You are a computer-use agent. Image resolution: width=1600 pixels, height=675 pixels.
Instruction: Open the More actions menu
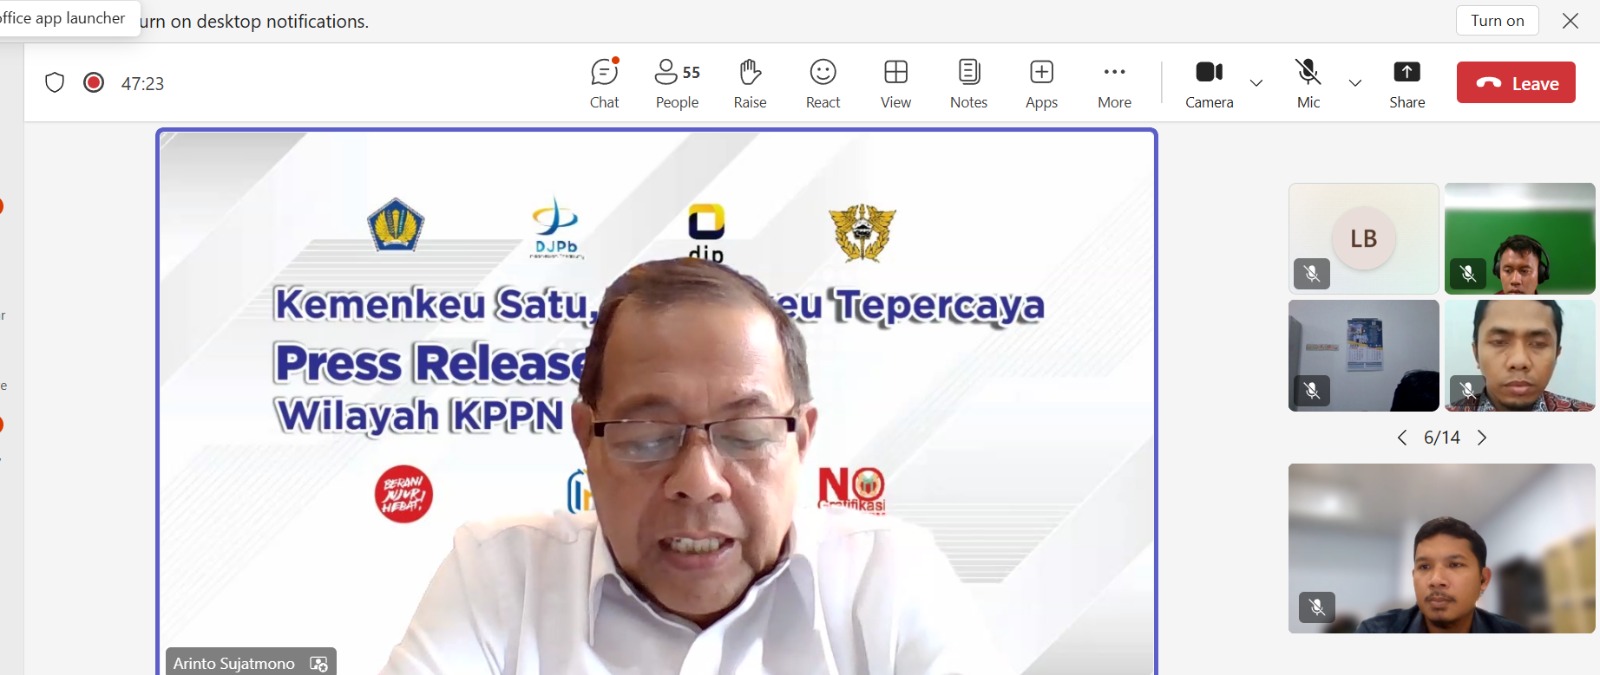point(1114,83)
